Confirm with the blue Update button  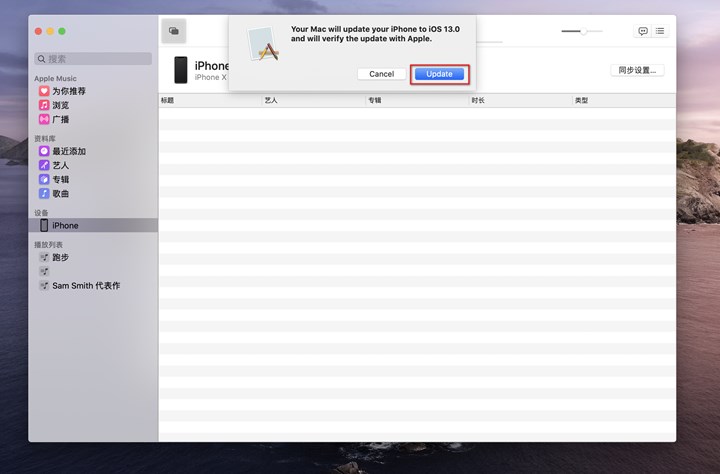coord(439,74)
